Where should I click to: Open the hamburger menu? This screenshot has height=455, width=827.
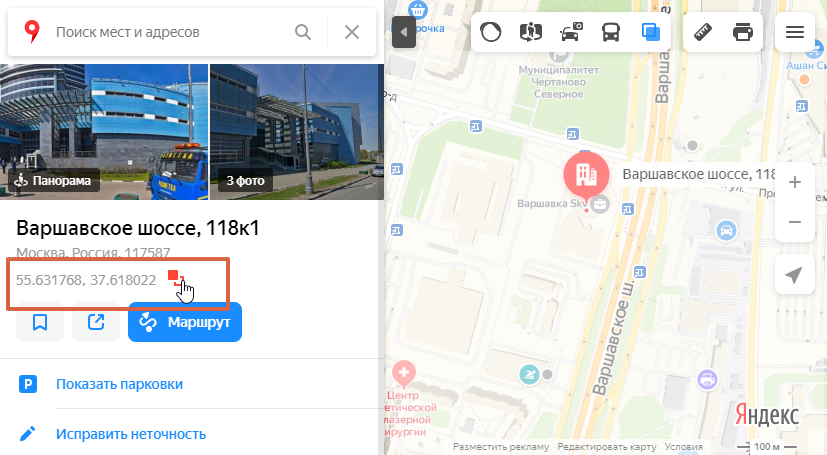(x=794, y=32)
